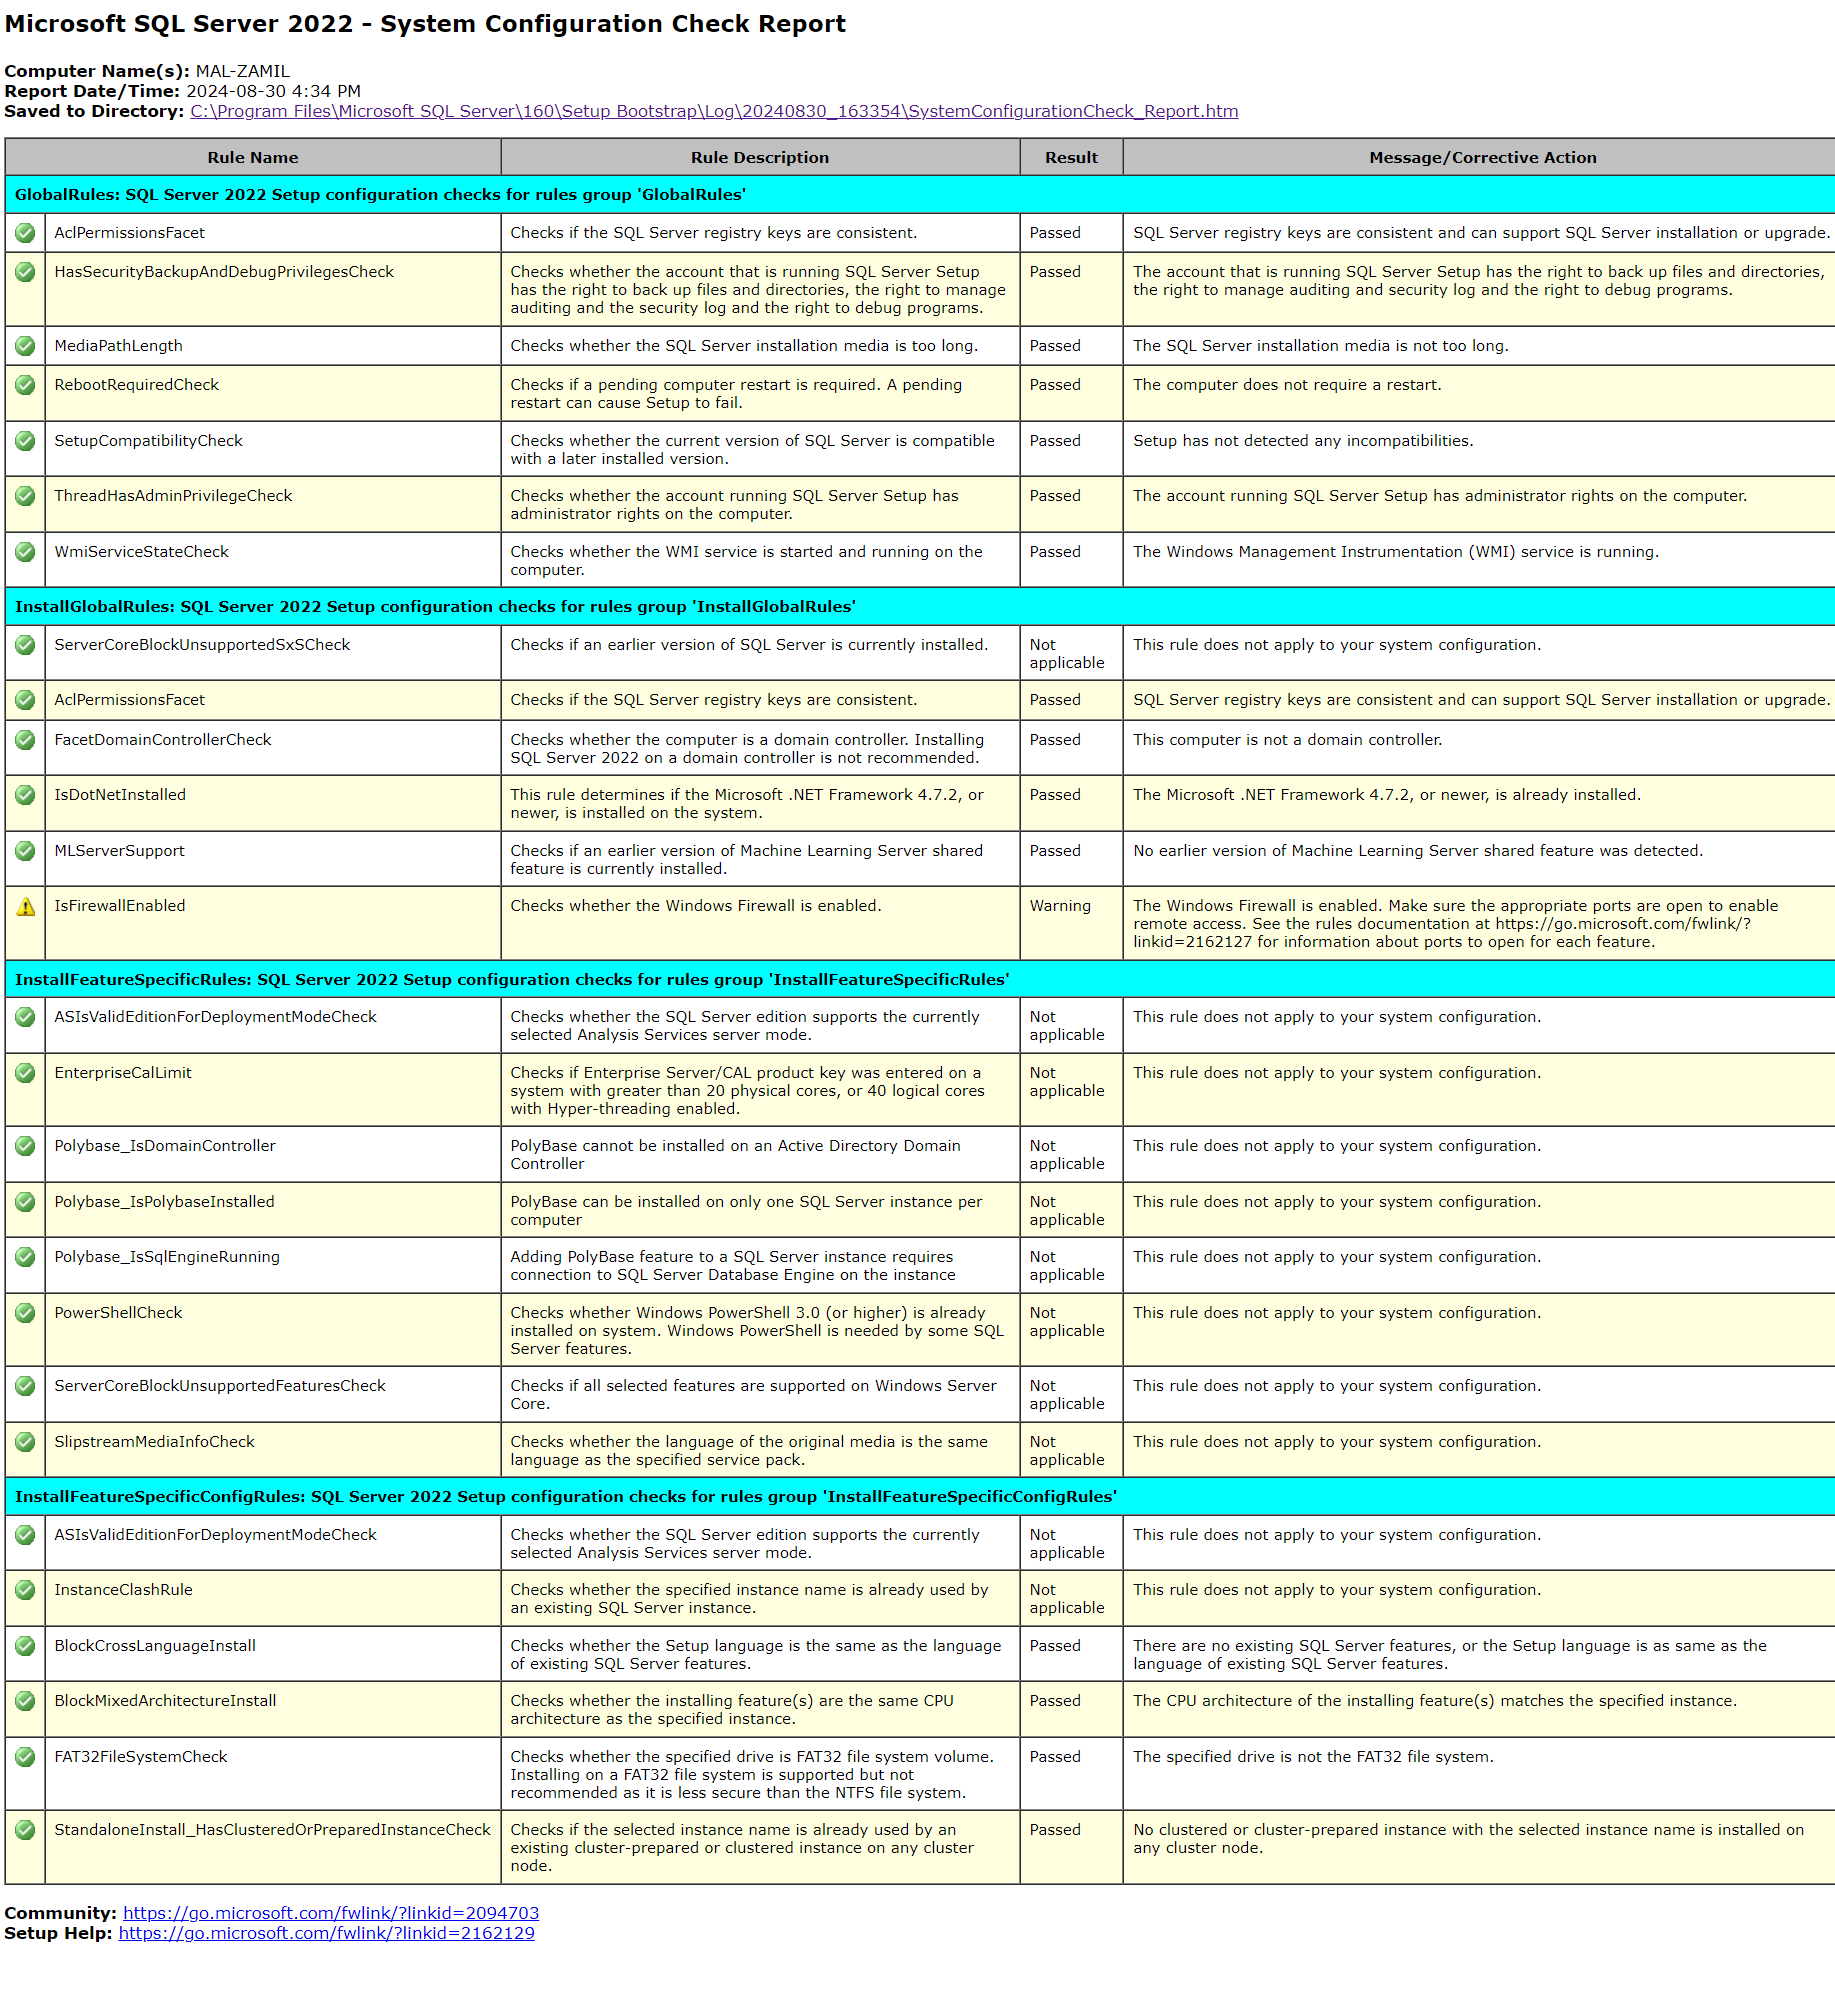Click the Windows Firewall is enabled message
This screenshot has width=1835, height=2008.
[1456, 924]
